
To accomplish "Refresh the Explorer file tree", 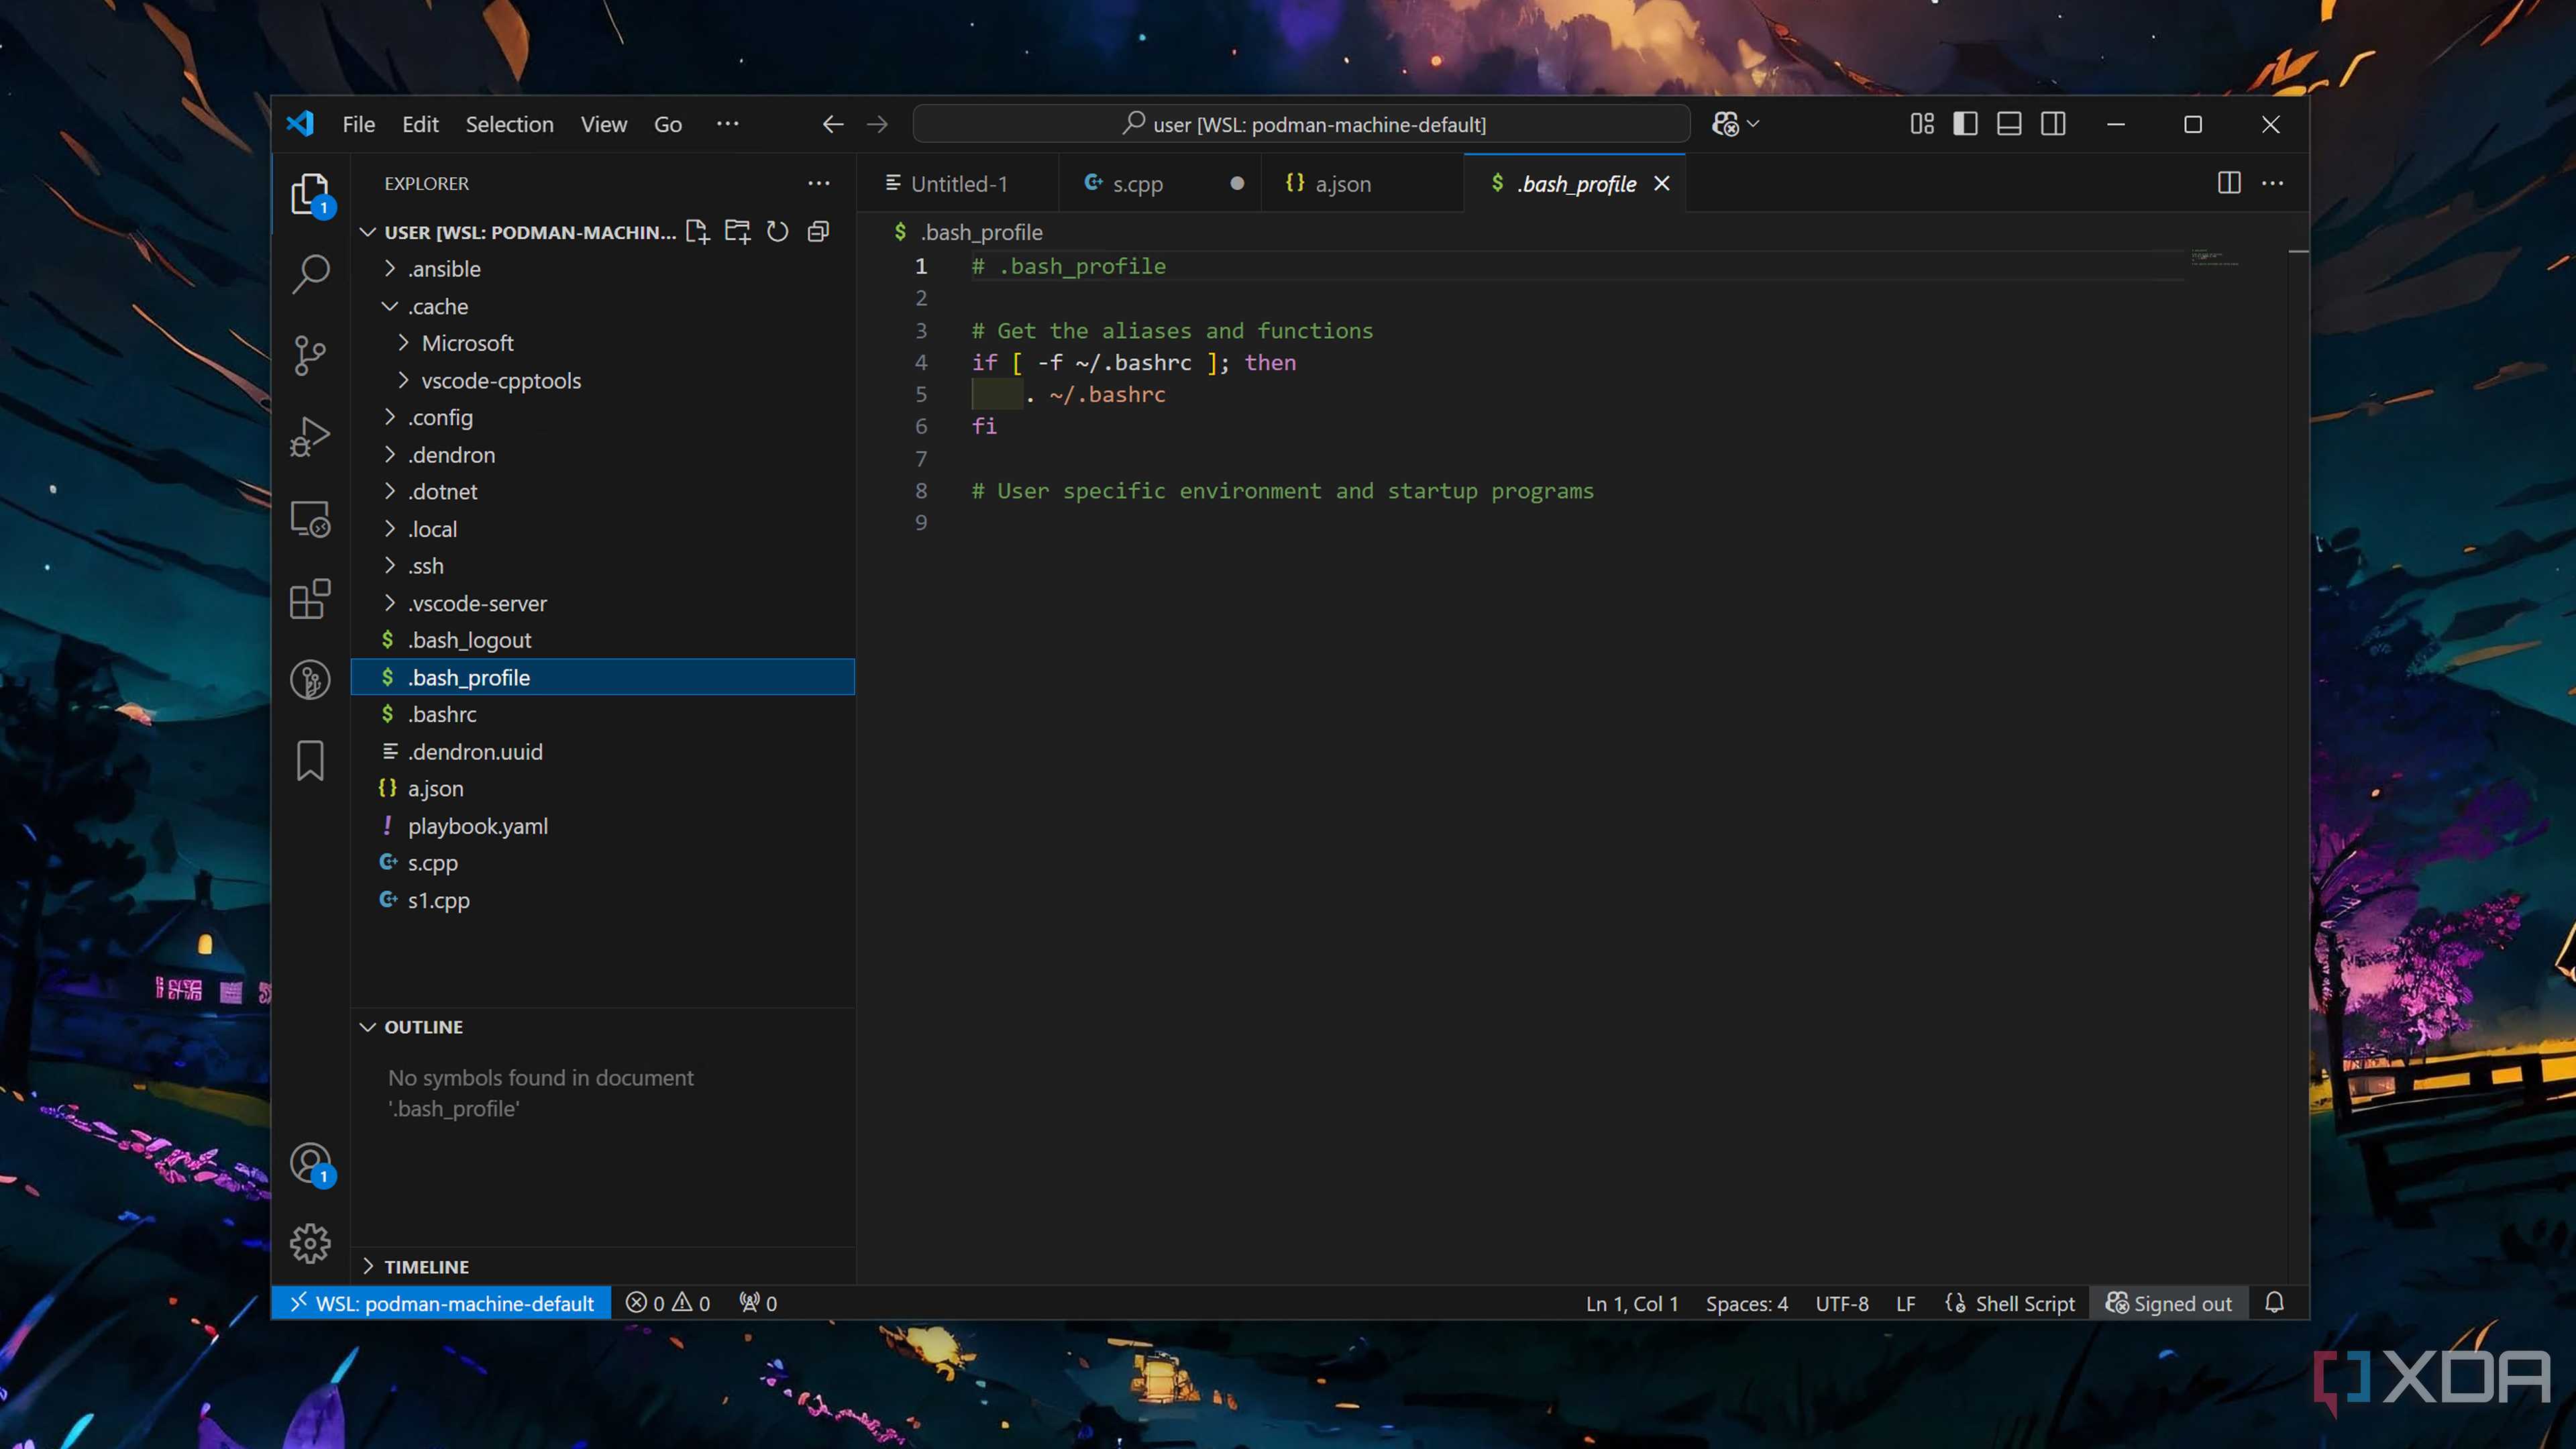I will pos(777,232).
